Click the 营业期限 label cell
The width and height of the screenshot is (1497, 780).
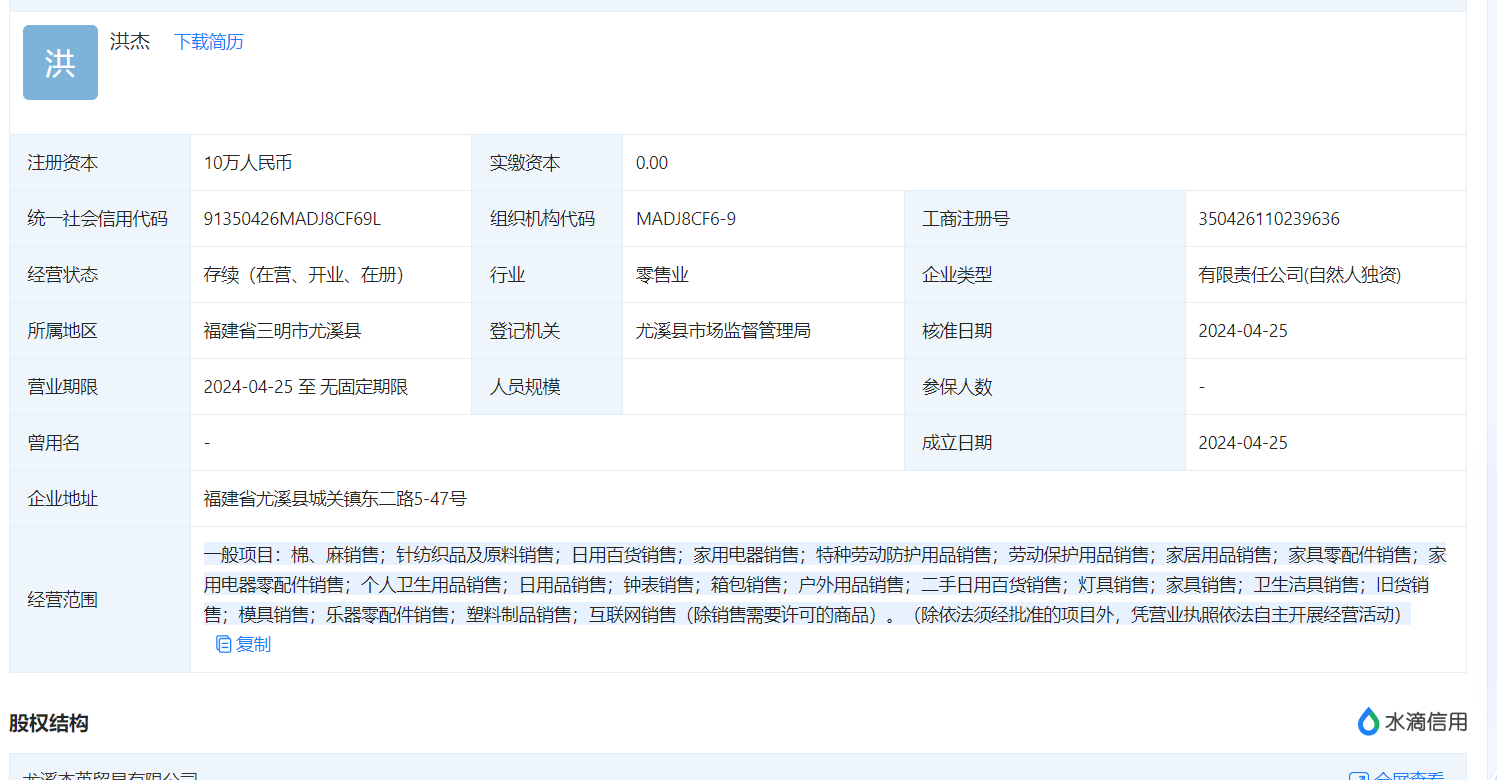[100, 387]
